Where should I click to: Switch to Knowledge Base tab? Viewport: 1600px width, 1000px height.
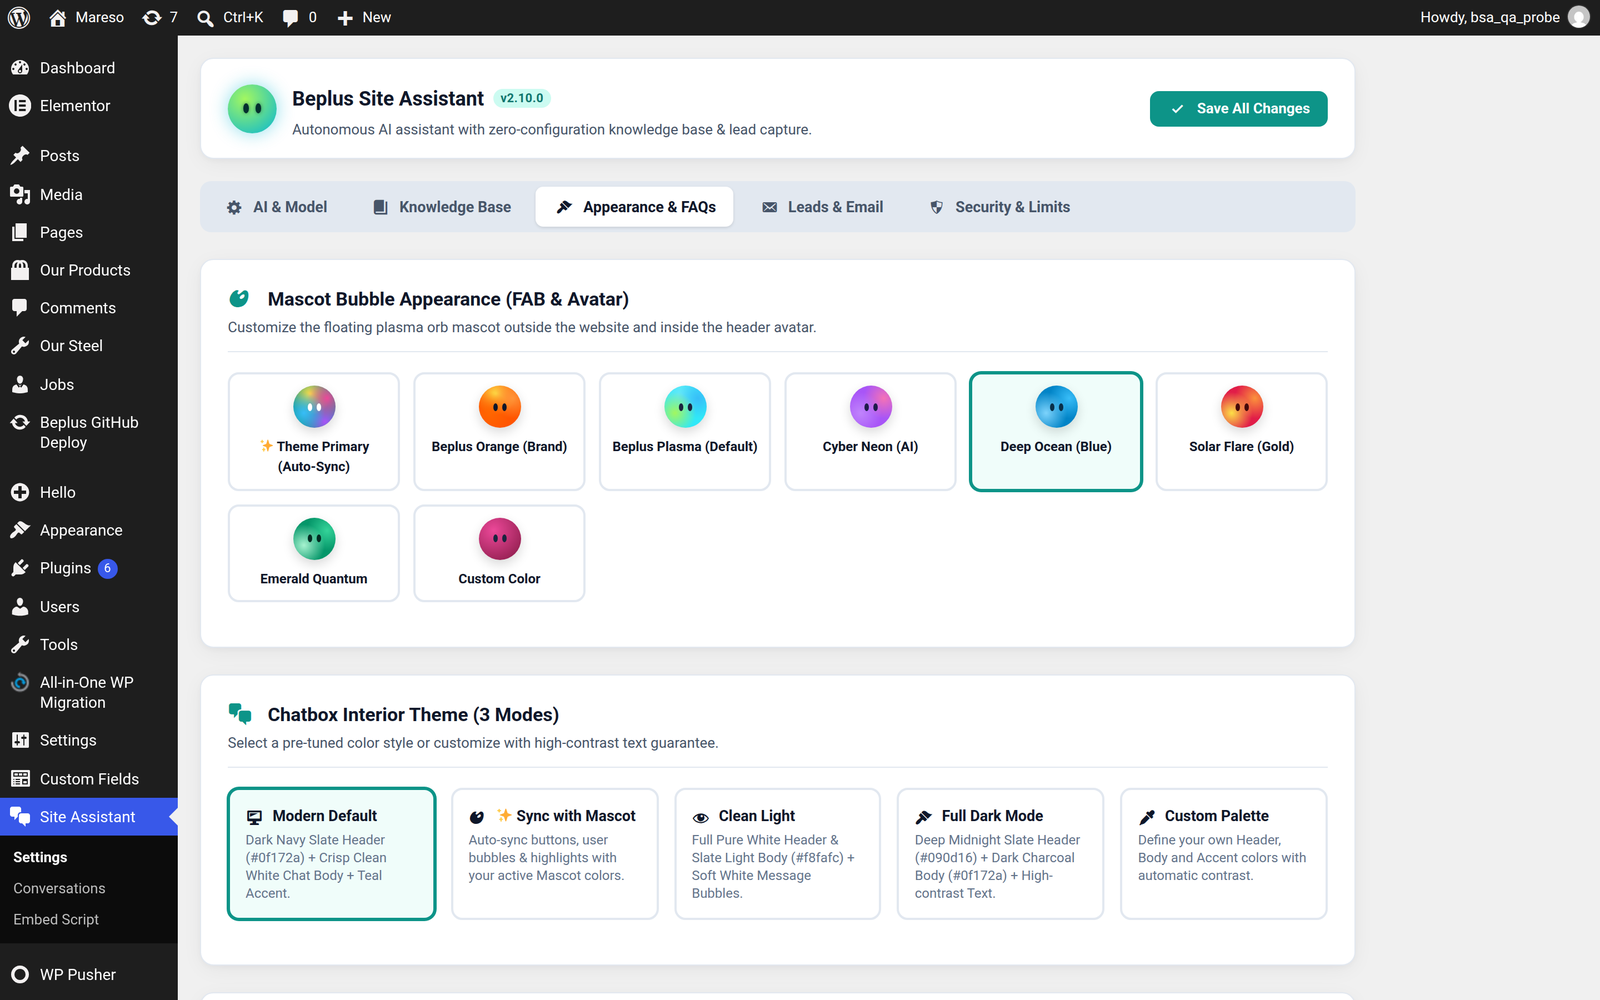(442, 207)
